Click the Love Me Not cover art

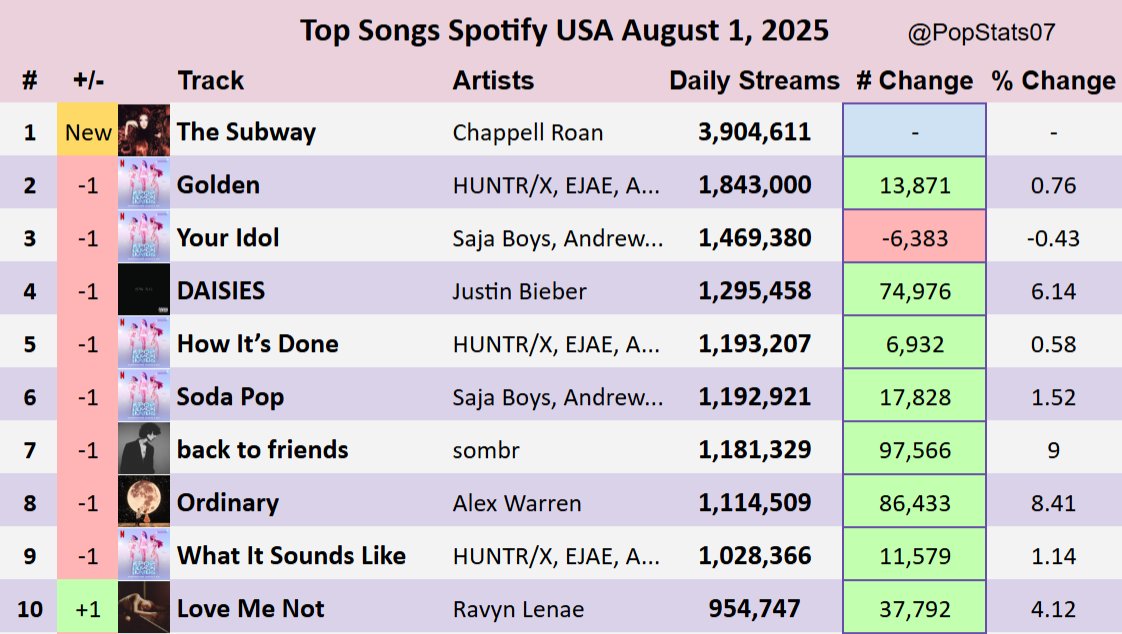coord(144,608)
